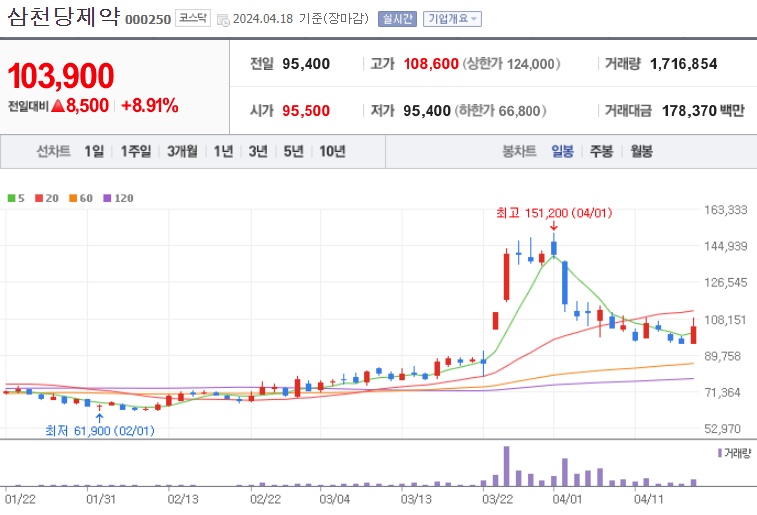Screen dimensions: 757x515
Task: Click the 선차트 line chart label
Action: tap(54, 152)
